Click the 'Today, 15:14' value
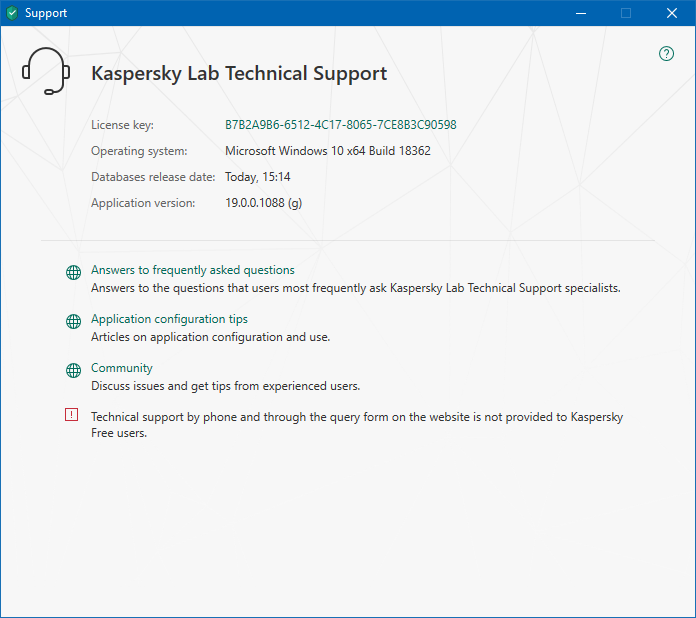 (257, 177)
